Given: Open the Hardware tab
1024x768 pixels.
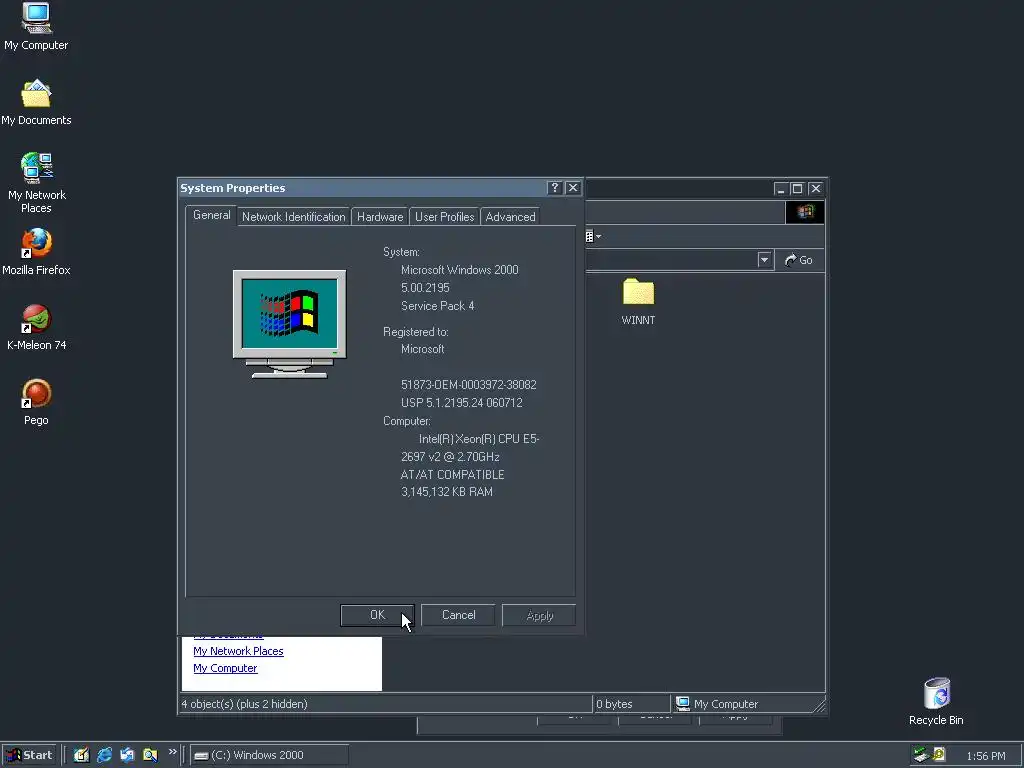Looking at the screenshot, I should pyautogui.click(x=380, y=217).
